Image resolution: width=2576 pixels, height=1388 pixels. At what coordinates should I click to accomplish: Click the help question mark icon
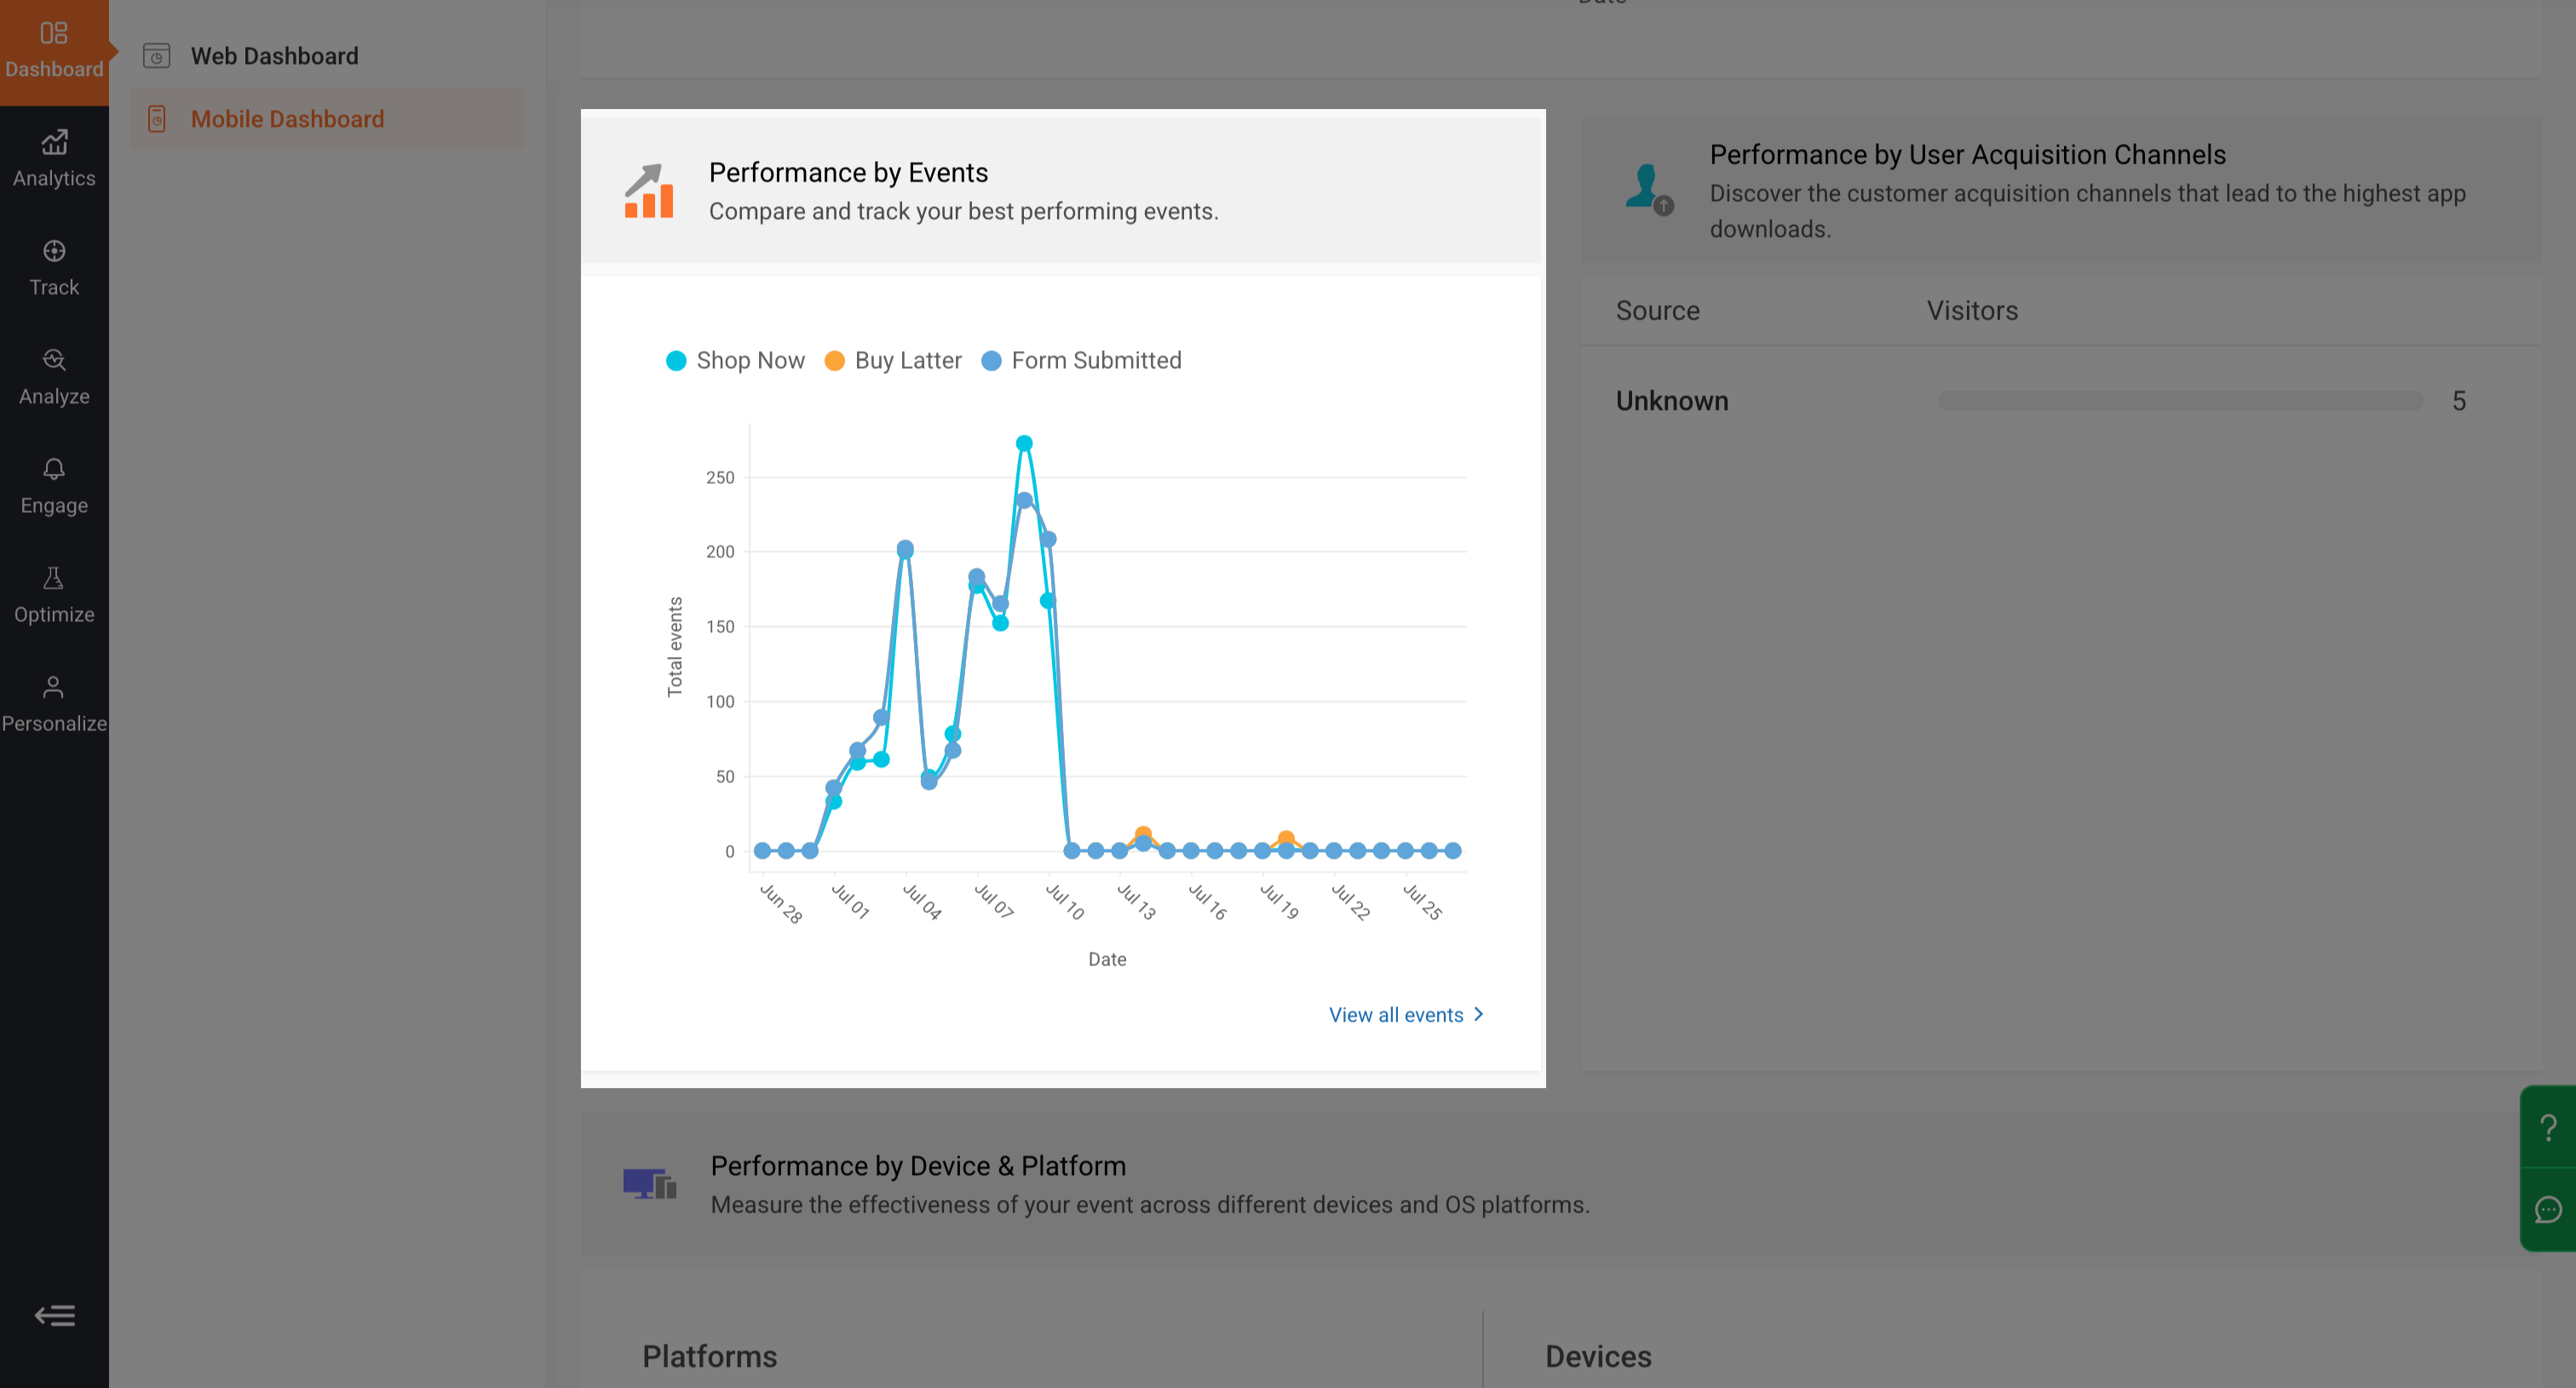click(x=2548, y=1127)
